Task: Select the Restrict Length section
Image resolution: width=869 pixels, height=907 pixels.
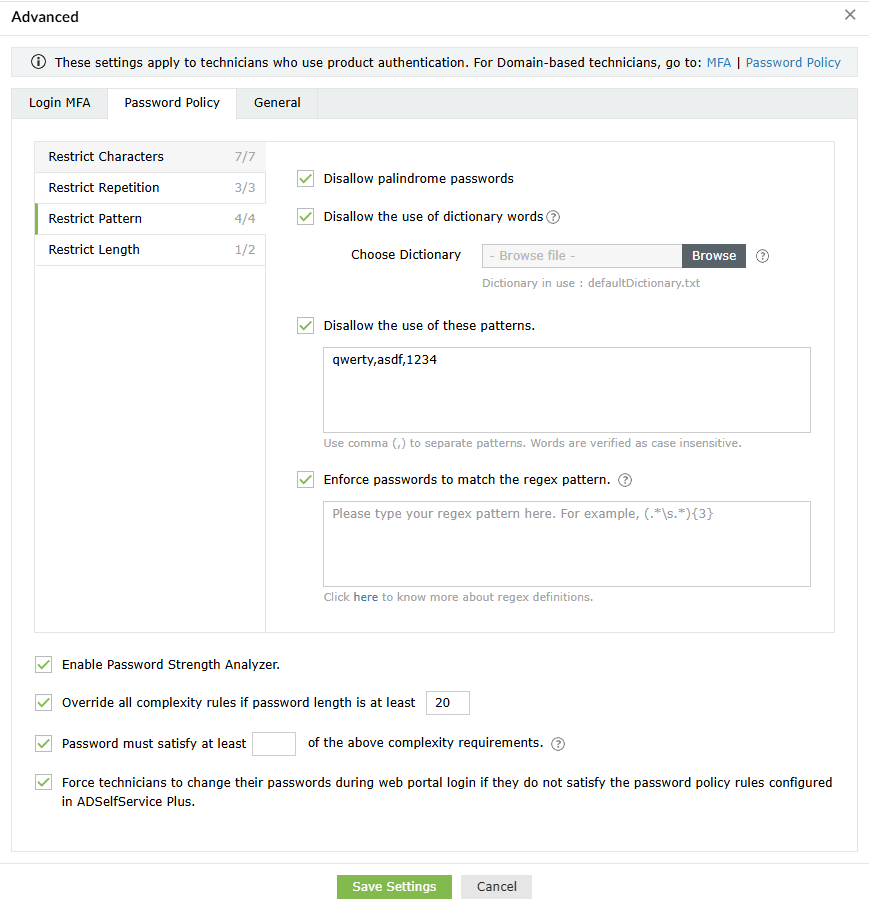Action: (x=94, y=249)
